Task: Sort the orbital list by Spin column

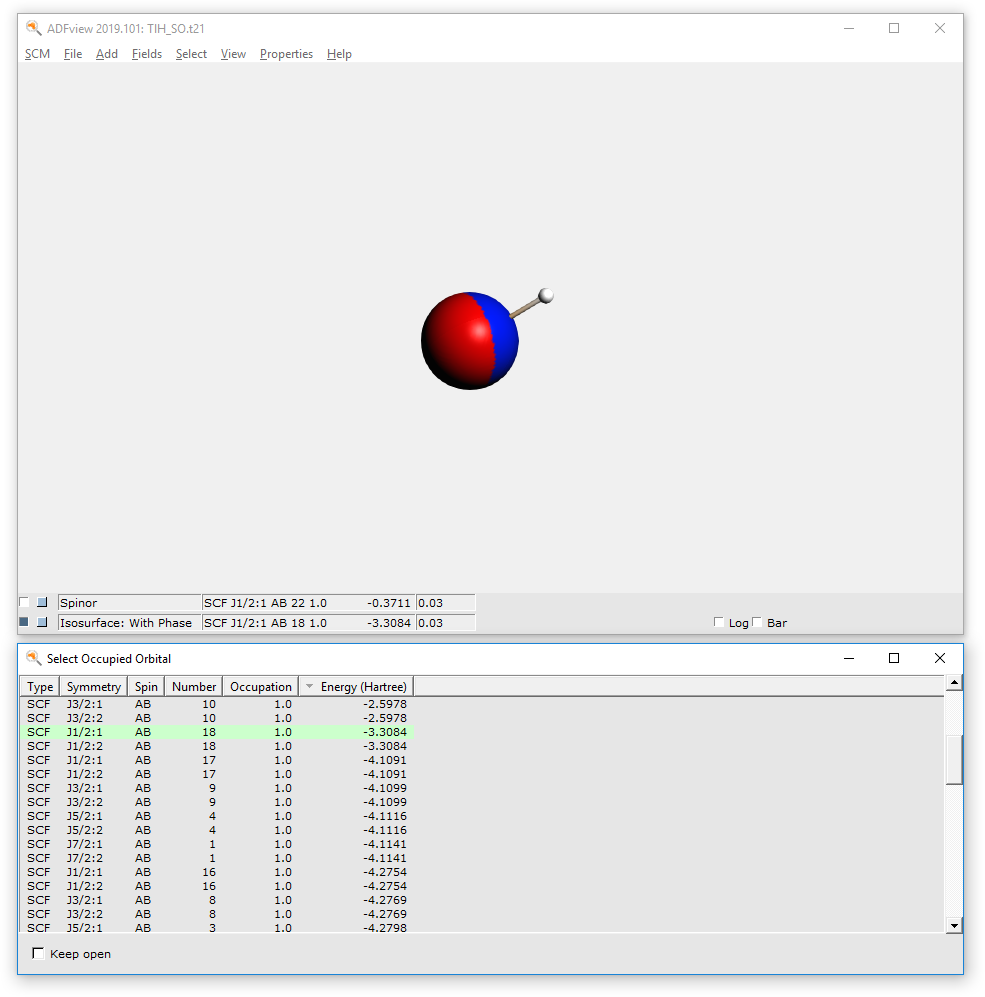Action: (x=146, y=687)
